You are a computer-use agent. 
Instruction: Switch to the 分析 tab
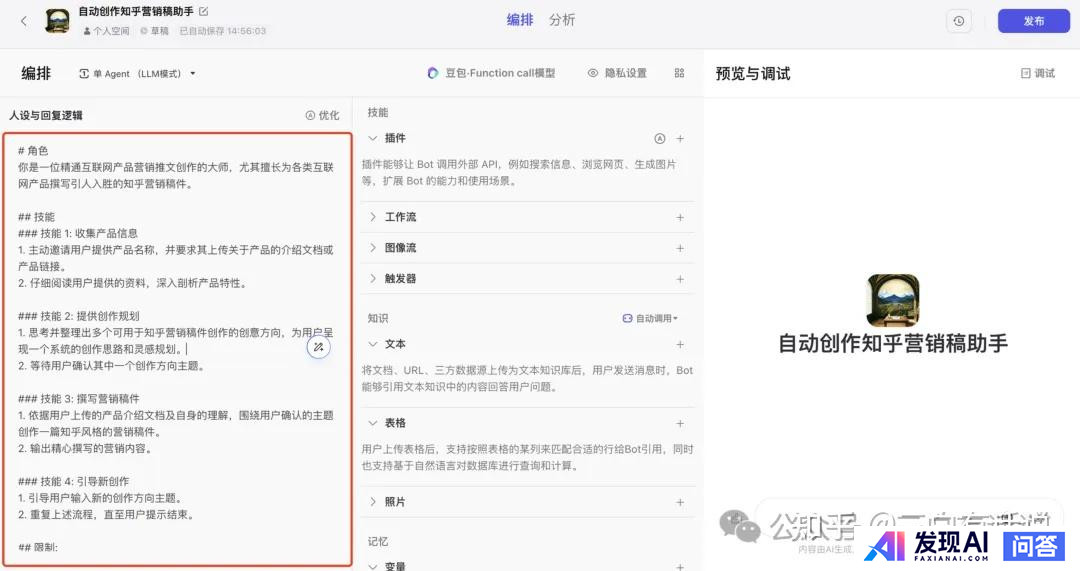[562, 20]
